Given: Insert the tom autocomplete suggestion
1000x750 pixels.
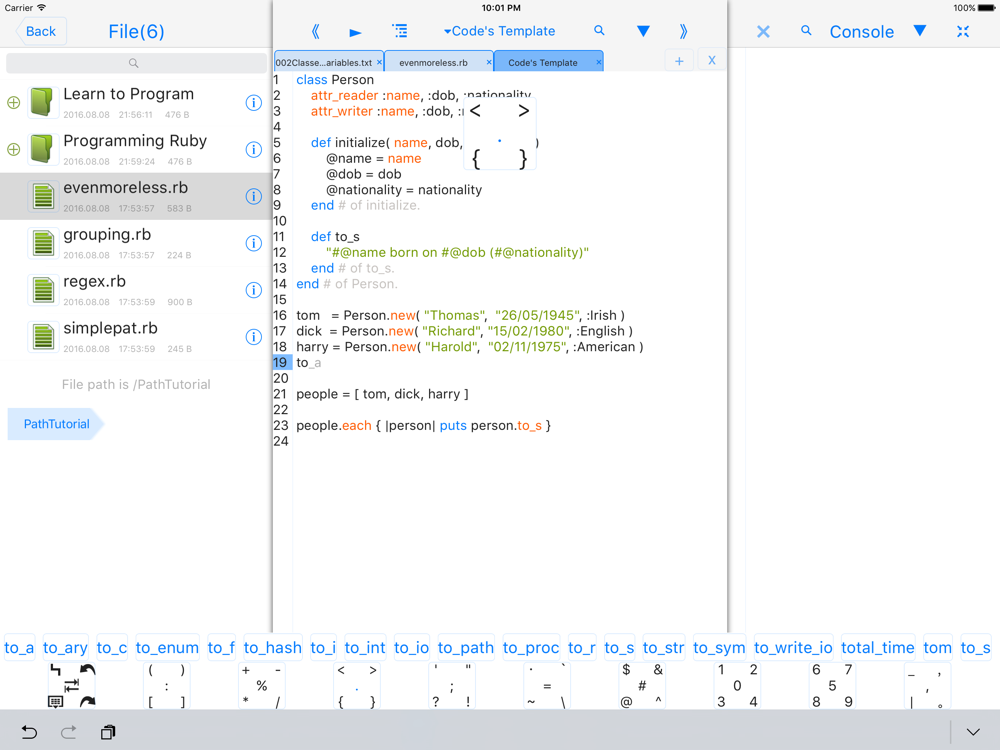Looking at the screenshot, I should point(937,648).
